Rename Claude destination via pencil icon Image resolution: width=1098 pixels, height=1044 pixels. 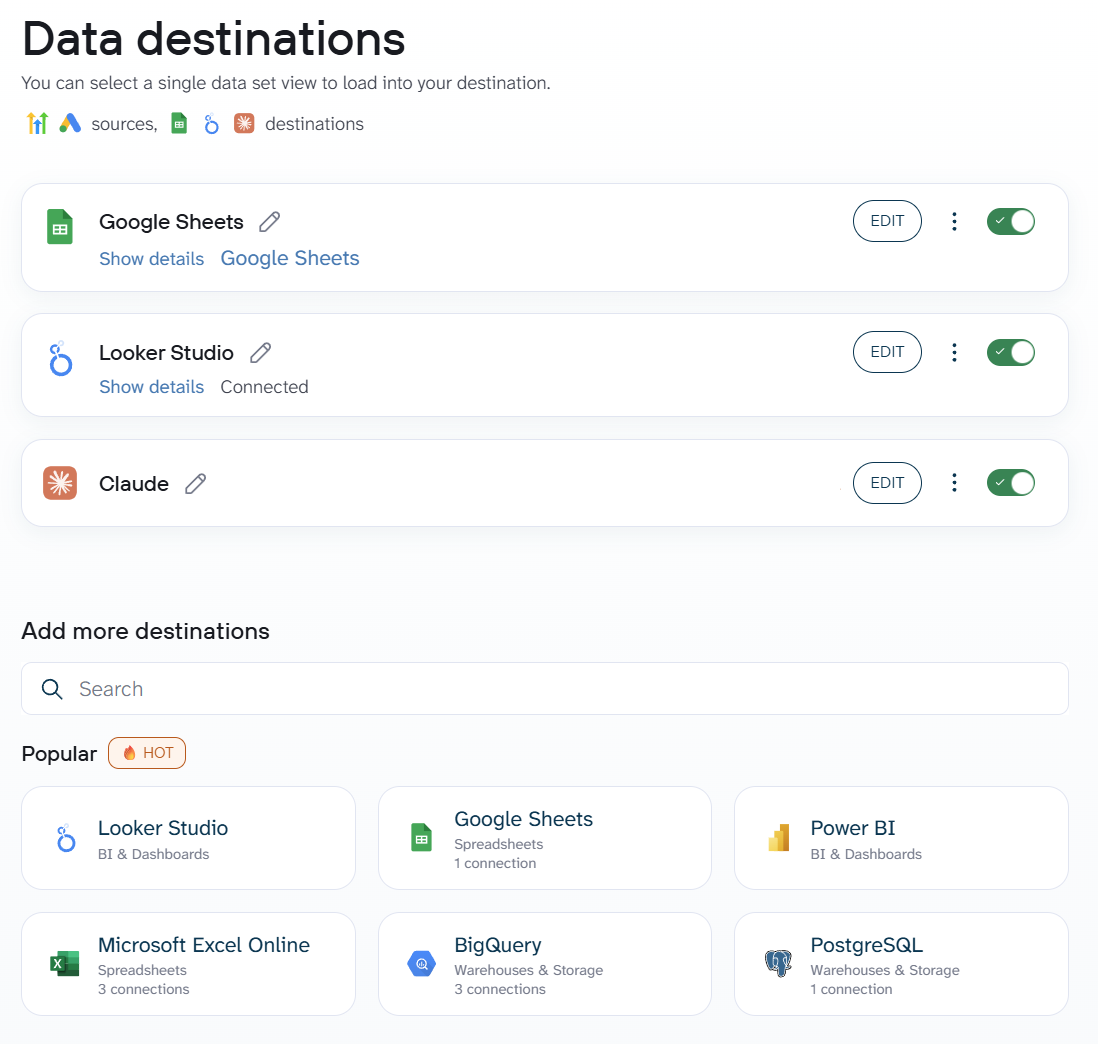(x=195, y=484)
